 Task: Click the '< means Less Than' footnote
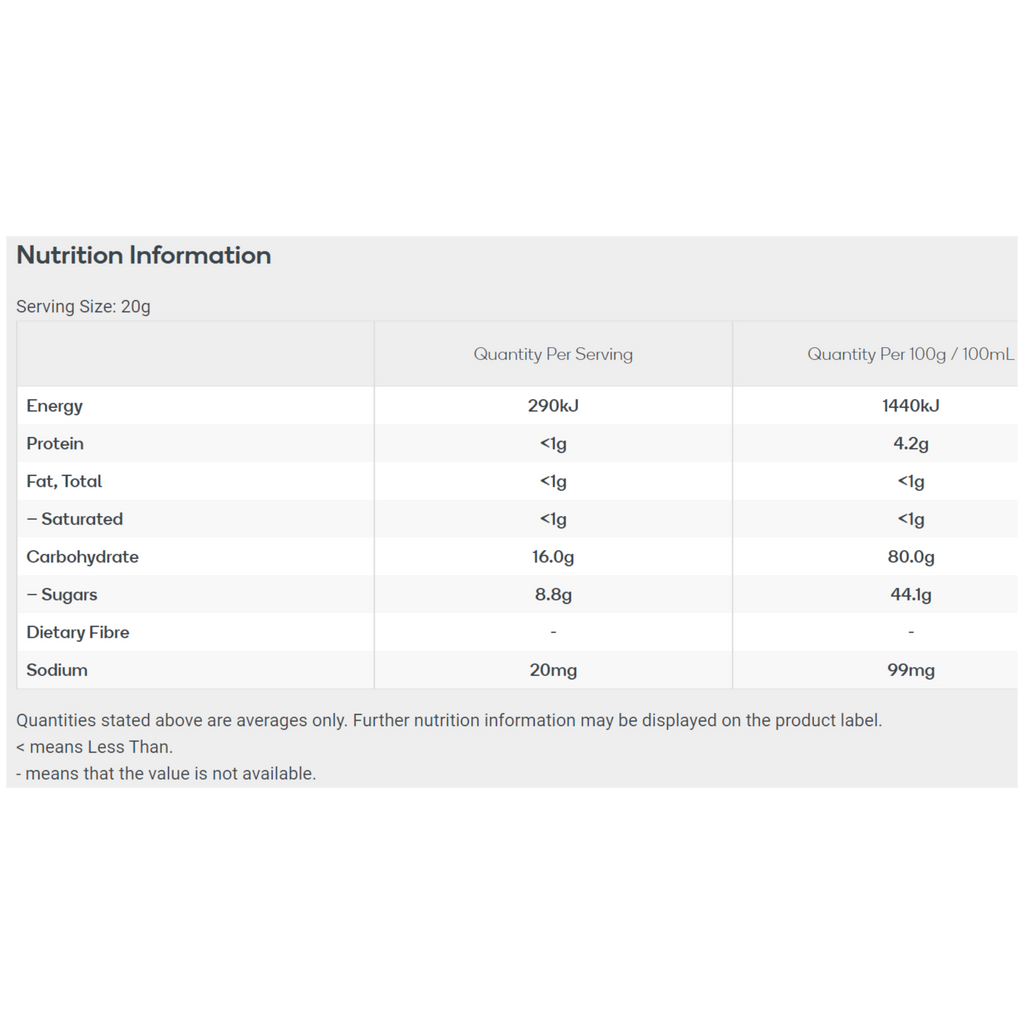tap(95, 747)
